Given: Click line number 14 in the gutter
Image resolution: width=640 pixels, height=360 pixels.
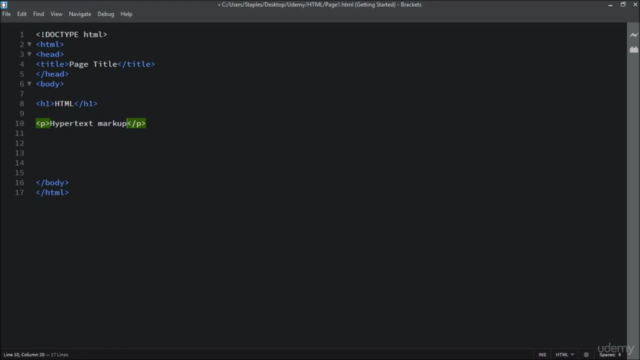Looking at the screenshot, I should click(x=20, y=163).
